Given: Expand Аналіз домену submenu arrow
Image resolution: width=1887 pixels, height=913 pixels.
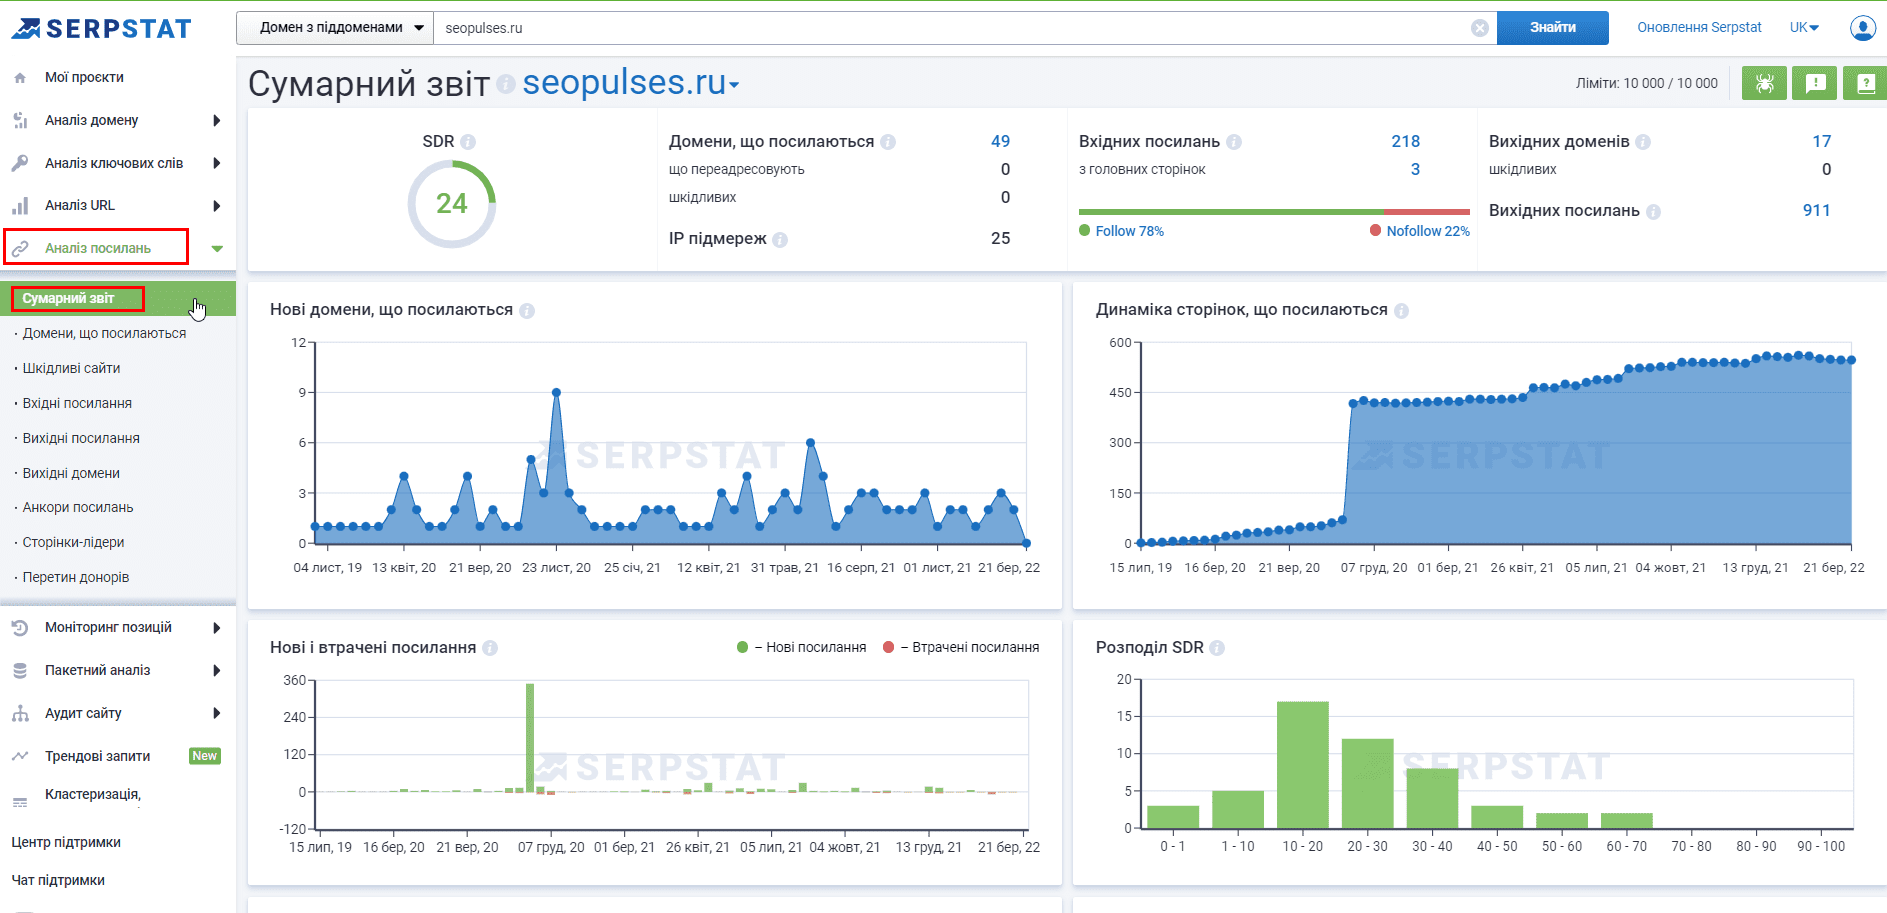Looking at the screenshot, I should [x=217, y=120].
